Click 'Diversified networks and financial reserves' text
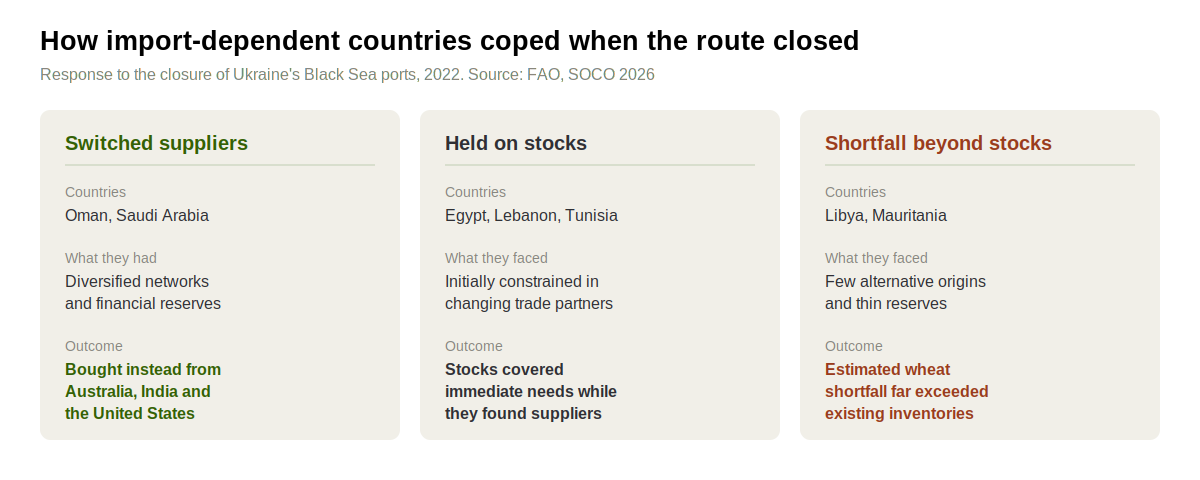1200x480 pixels. 143,293
